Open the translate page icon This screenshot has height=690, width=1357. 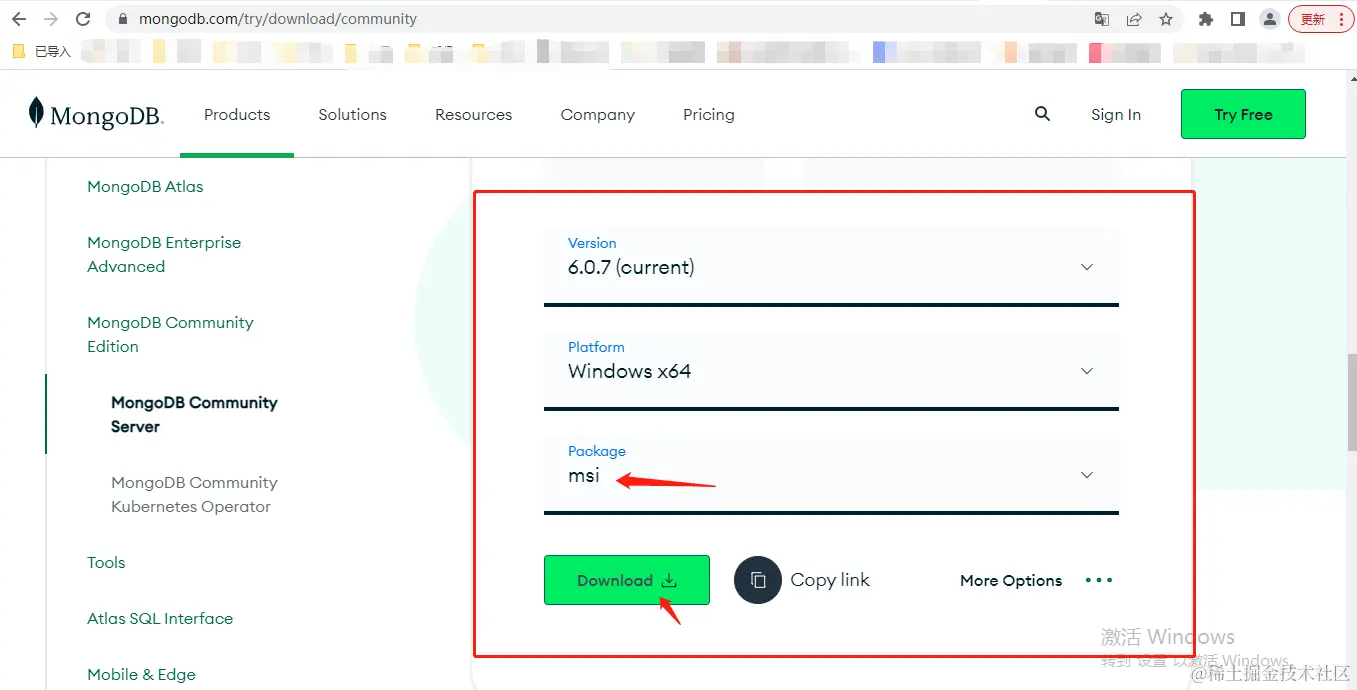pos(1102,19)
